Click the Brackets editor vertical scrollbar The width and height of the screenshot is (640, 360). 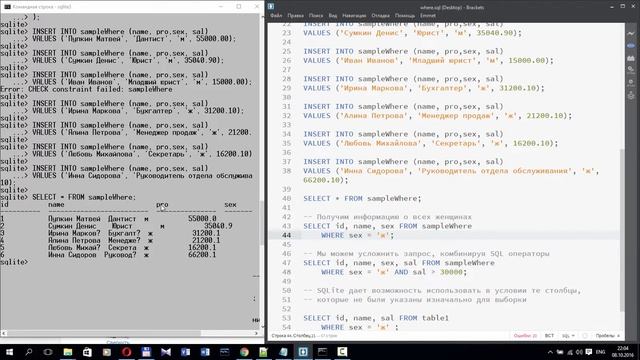click(622, 229)
